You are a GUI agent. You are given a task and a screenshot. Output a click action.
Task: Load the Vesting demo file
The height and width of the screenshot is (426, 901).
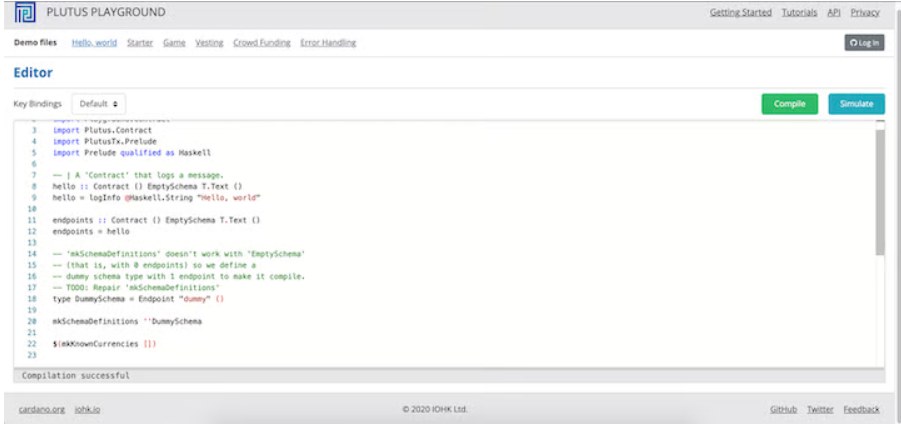(x=209, y=43)
